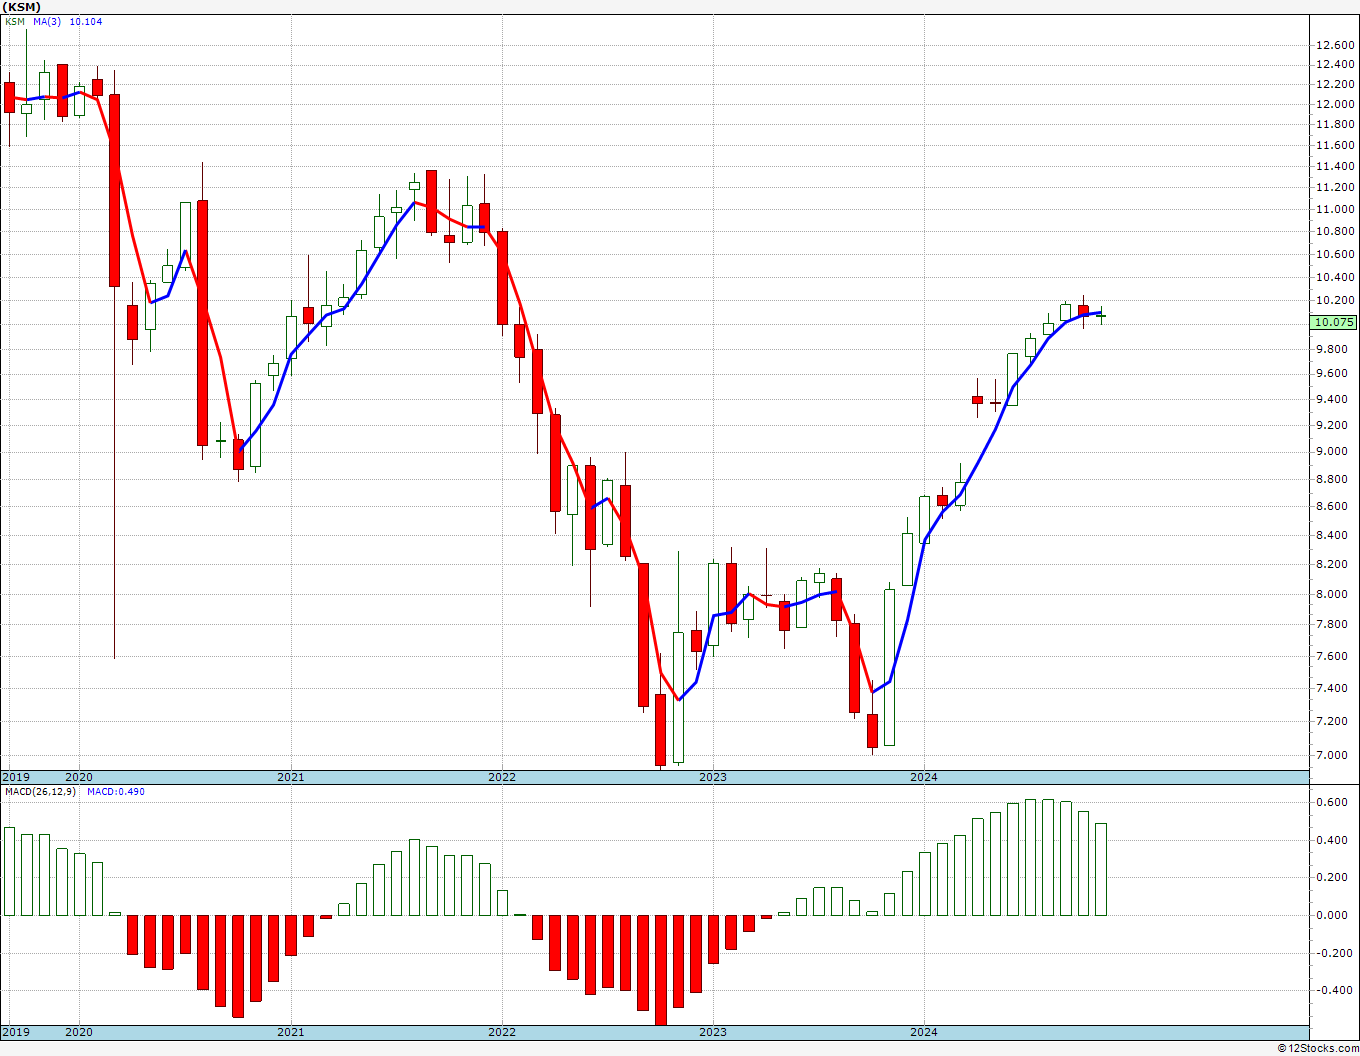Click the 2021 label on price time axis

[291, 777]
